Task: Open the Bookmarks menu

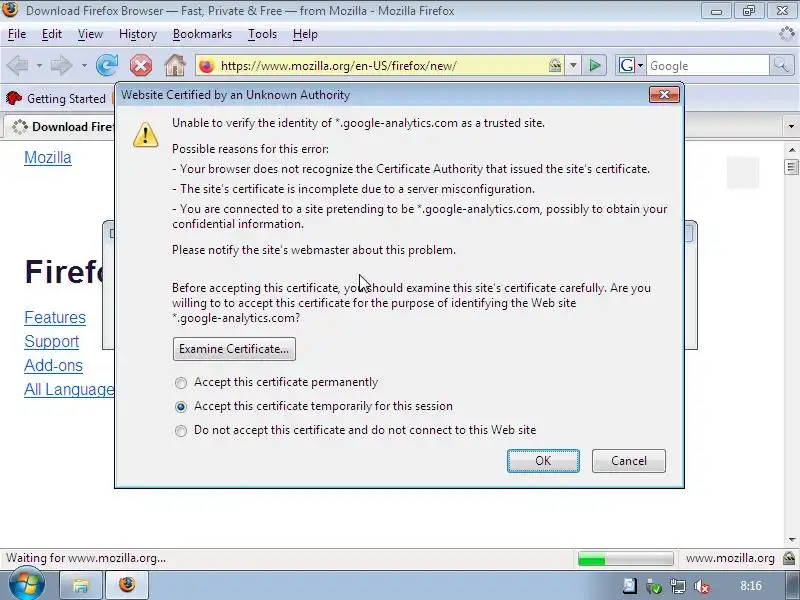Action: pyautogui.click(x=202, y=34)
